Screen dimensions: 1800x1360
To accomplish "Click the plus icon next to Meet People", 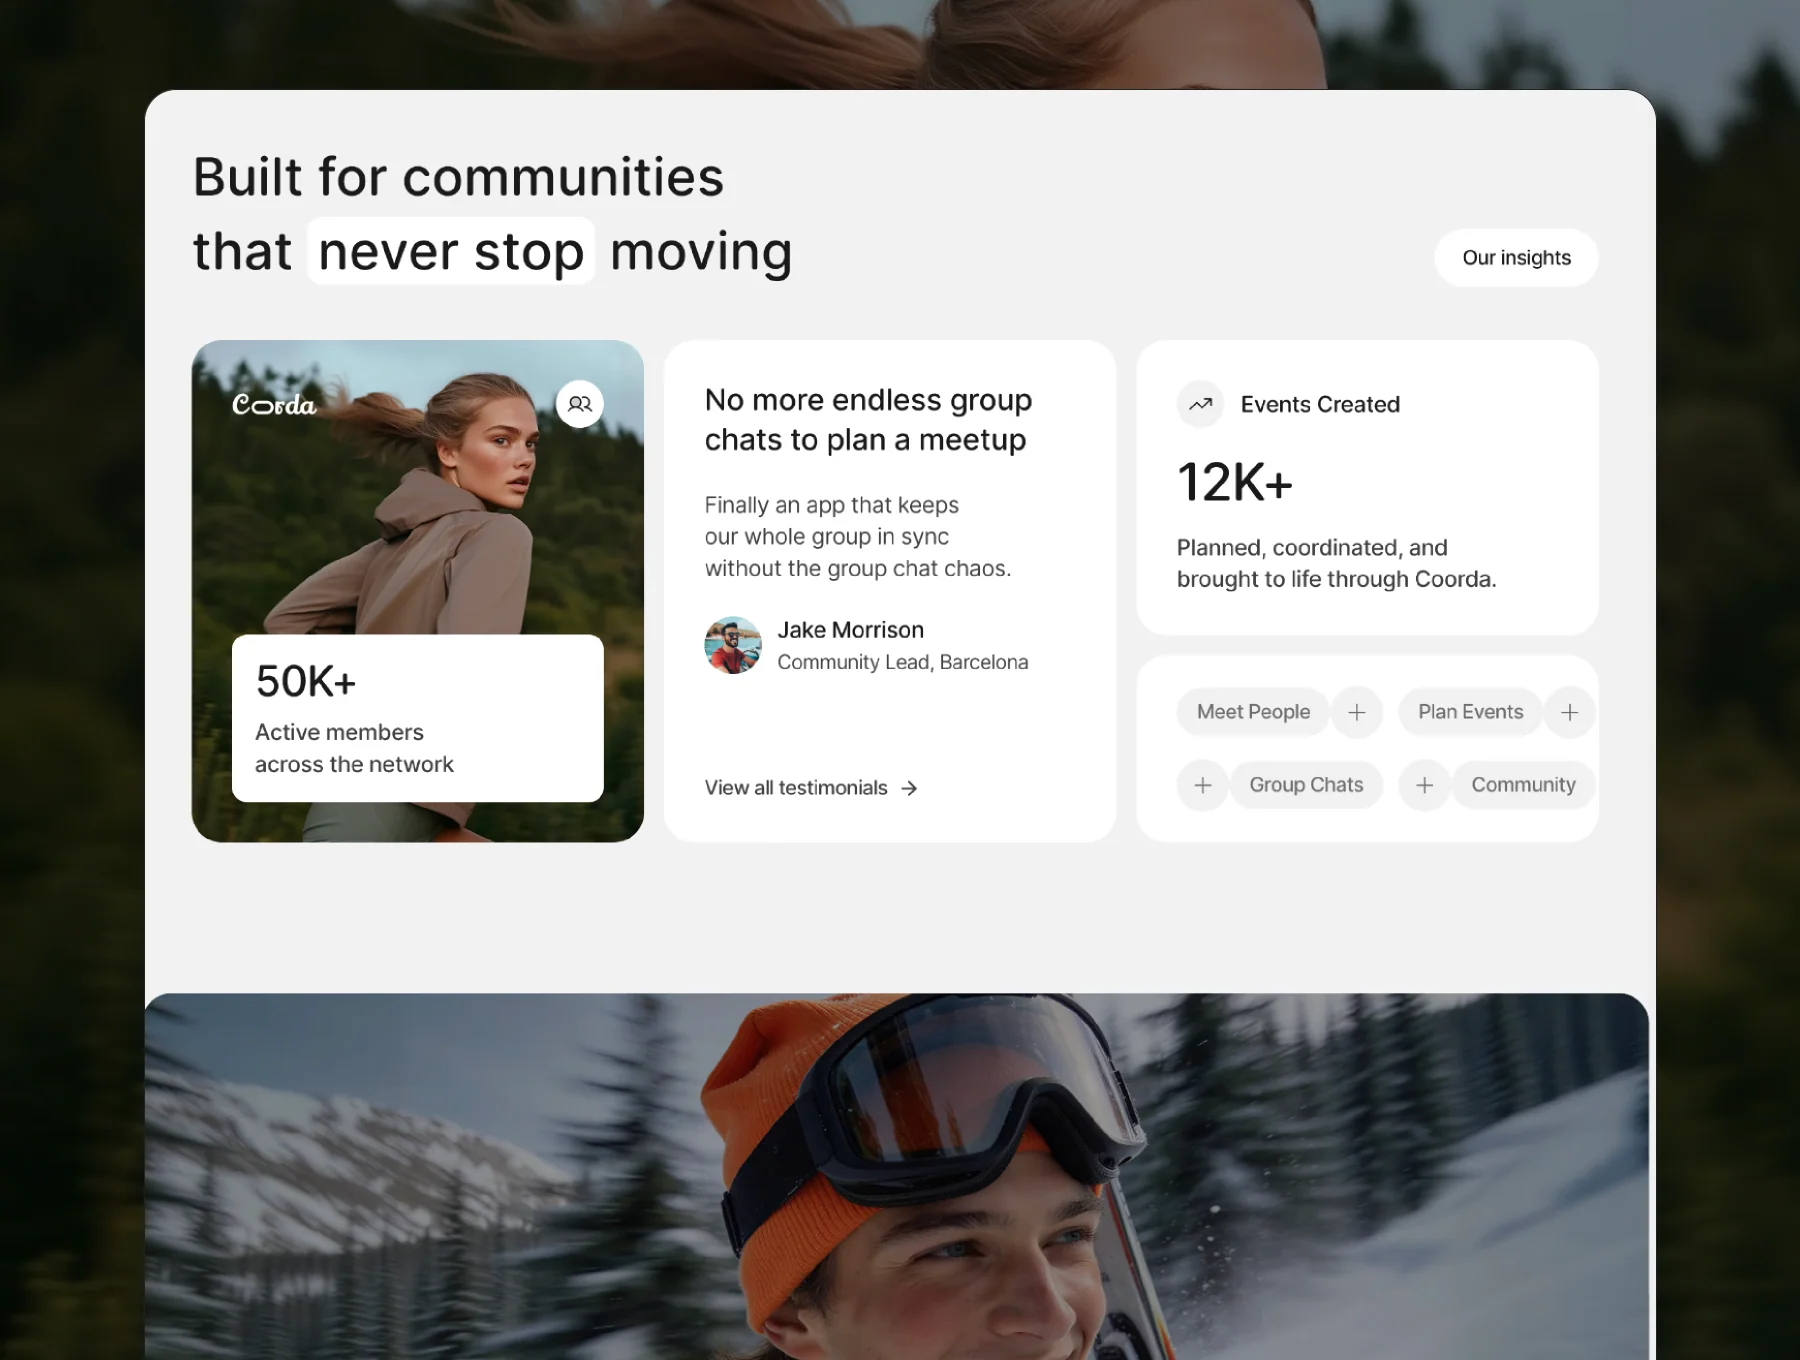I will click(x=1357, y=712).
